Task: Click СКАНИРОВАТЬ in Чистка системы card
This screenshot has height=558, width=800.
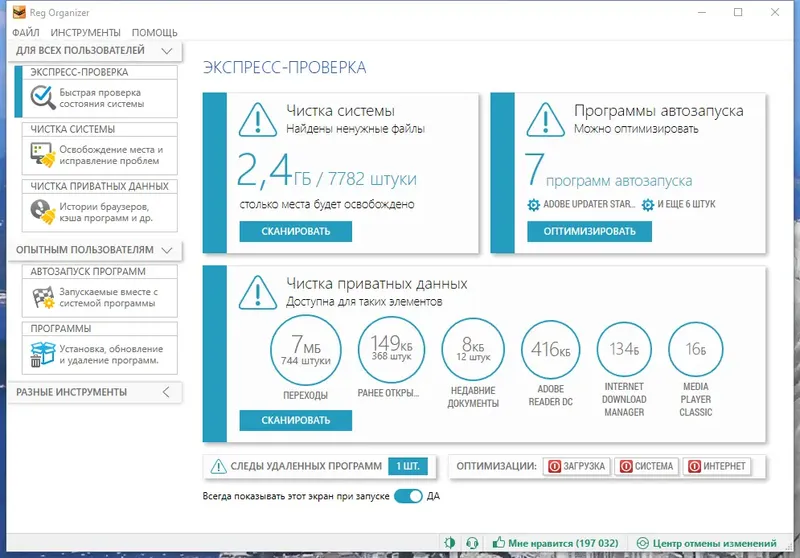Action: [x=296, y=232]
